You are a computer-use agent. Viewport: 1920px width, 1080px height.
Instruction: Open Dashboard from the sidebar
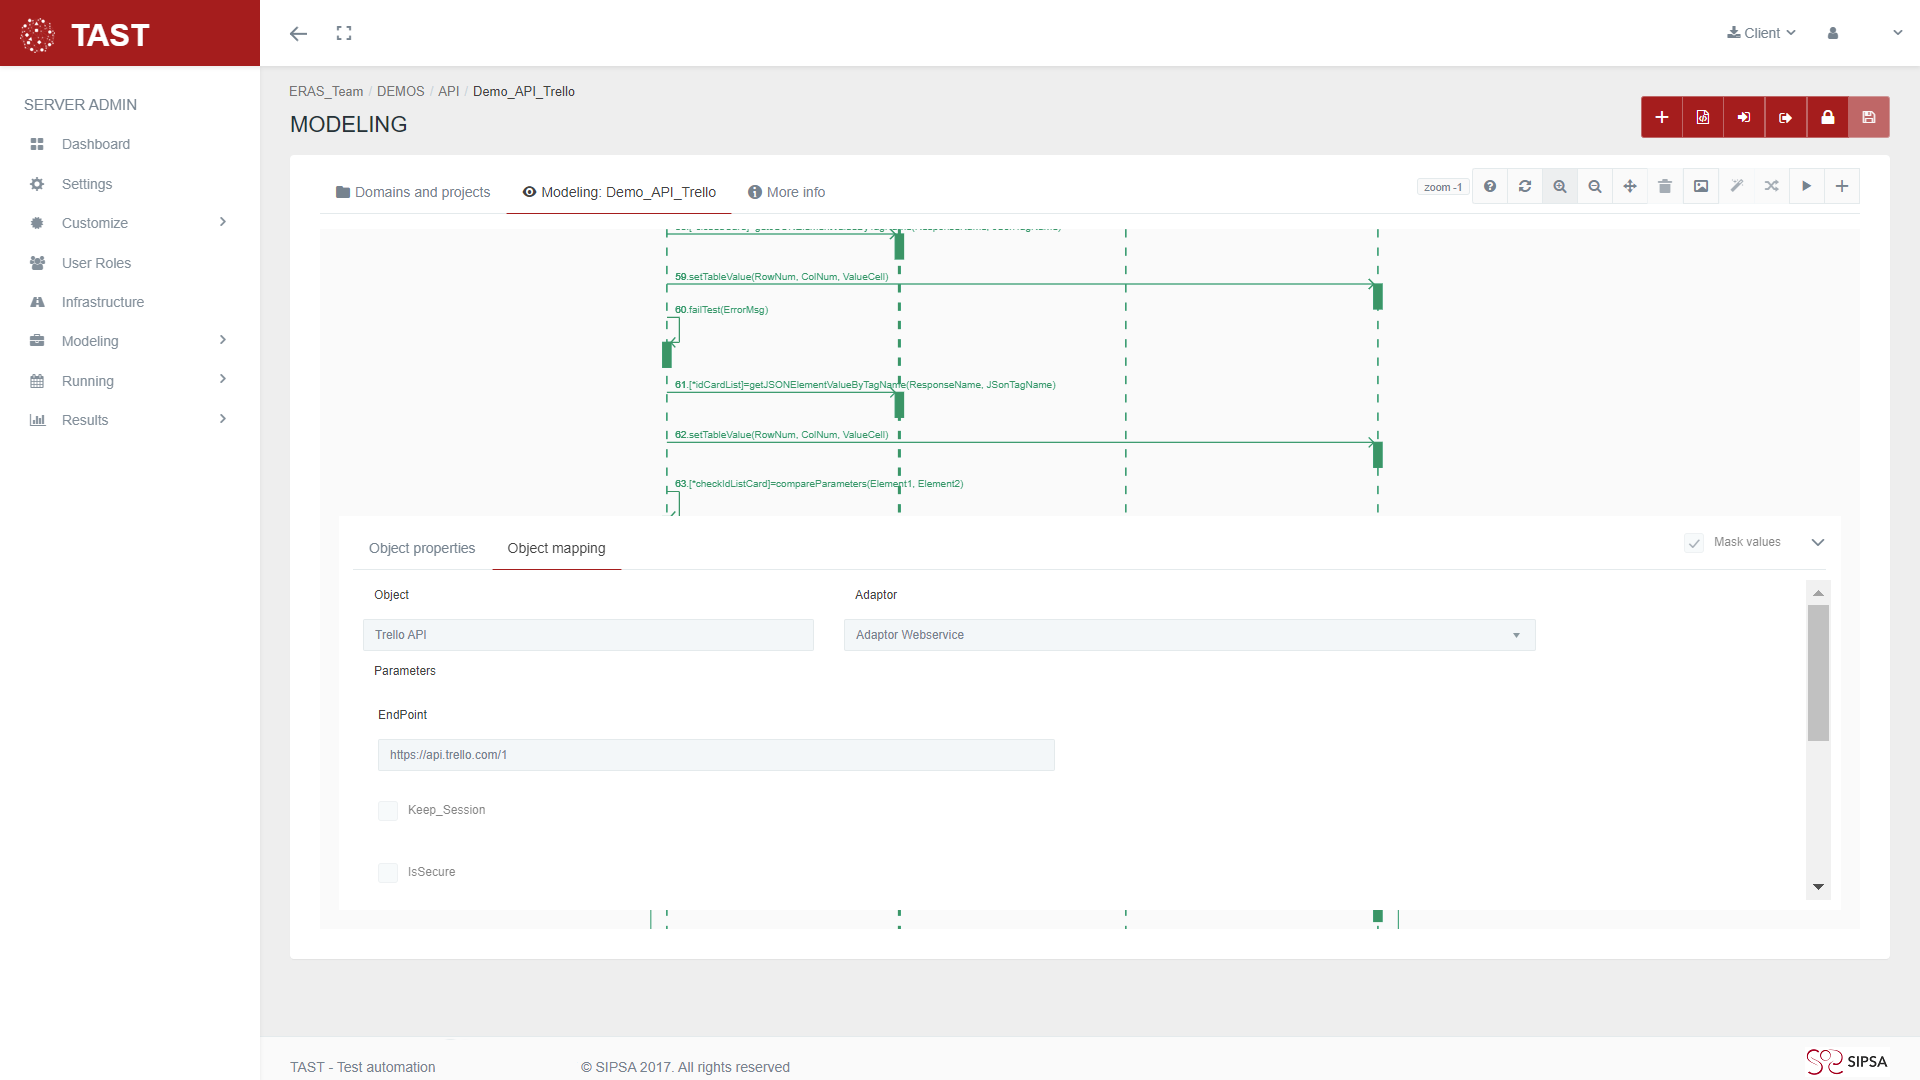95,144
